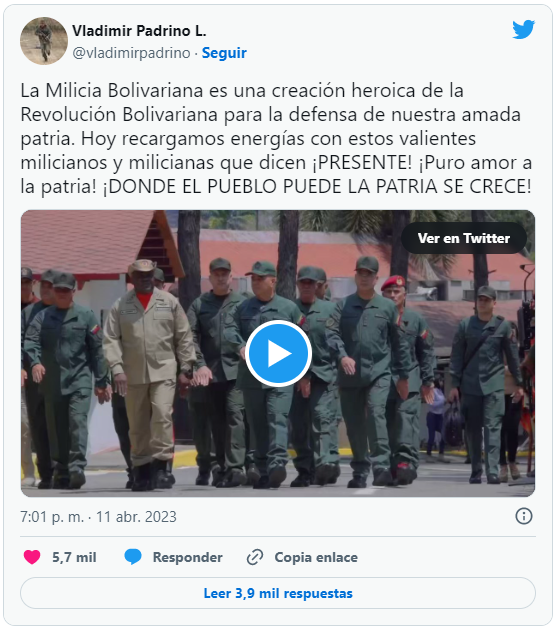This screenshot has width=558, height=630.
Task: Click the Responder label
Action: (x=188, y=557)
